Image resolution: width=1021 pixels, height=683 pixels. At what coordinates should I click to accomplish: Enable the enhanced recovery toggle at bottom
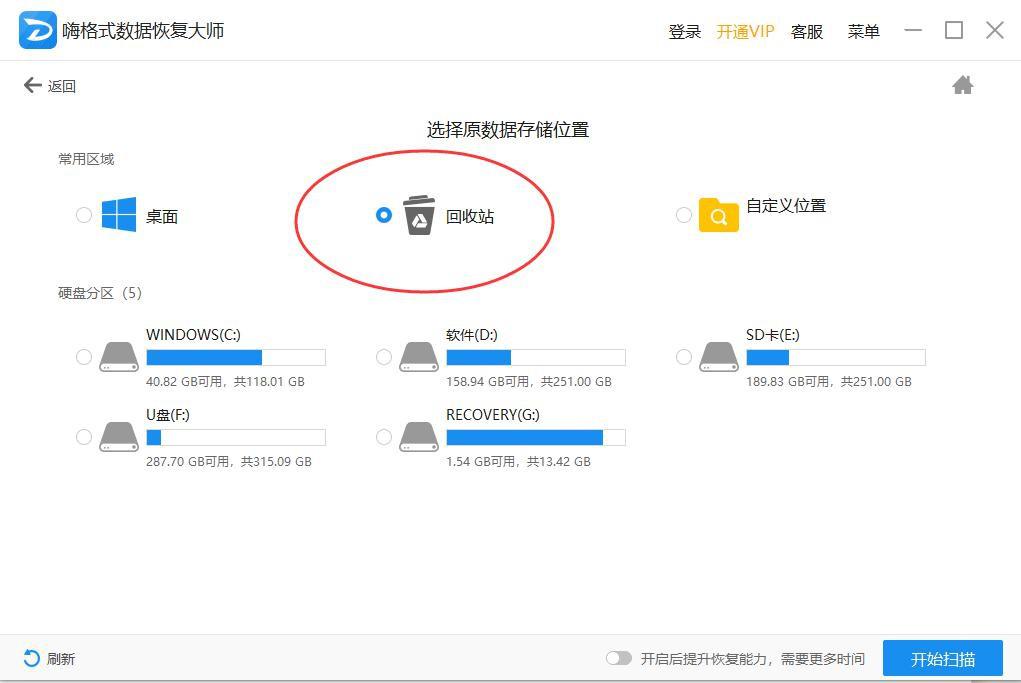(x=619, y=658)
